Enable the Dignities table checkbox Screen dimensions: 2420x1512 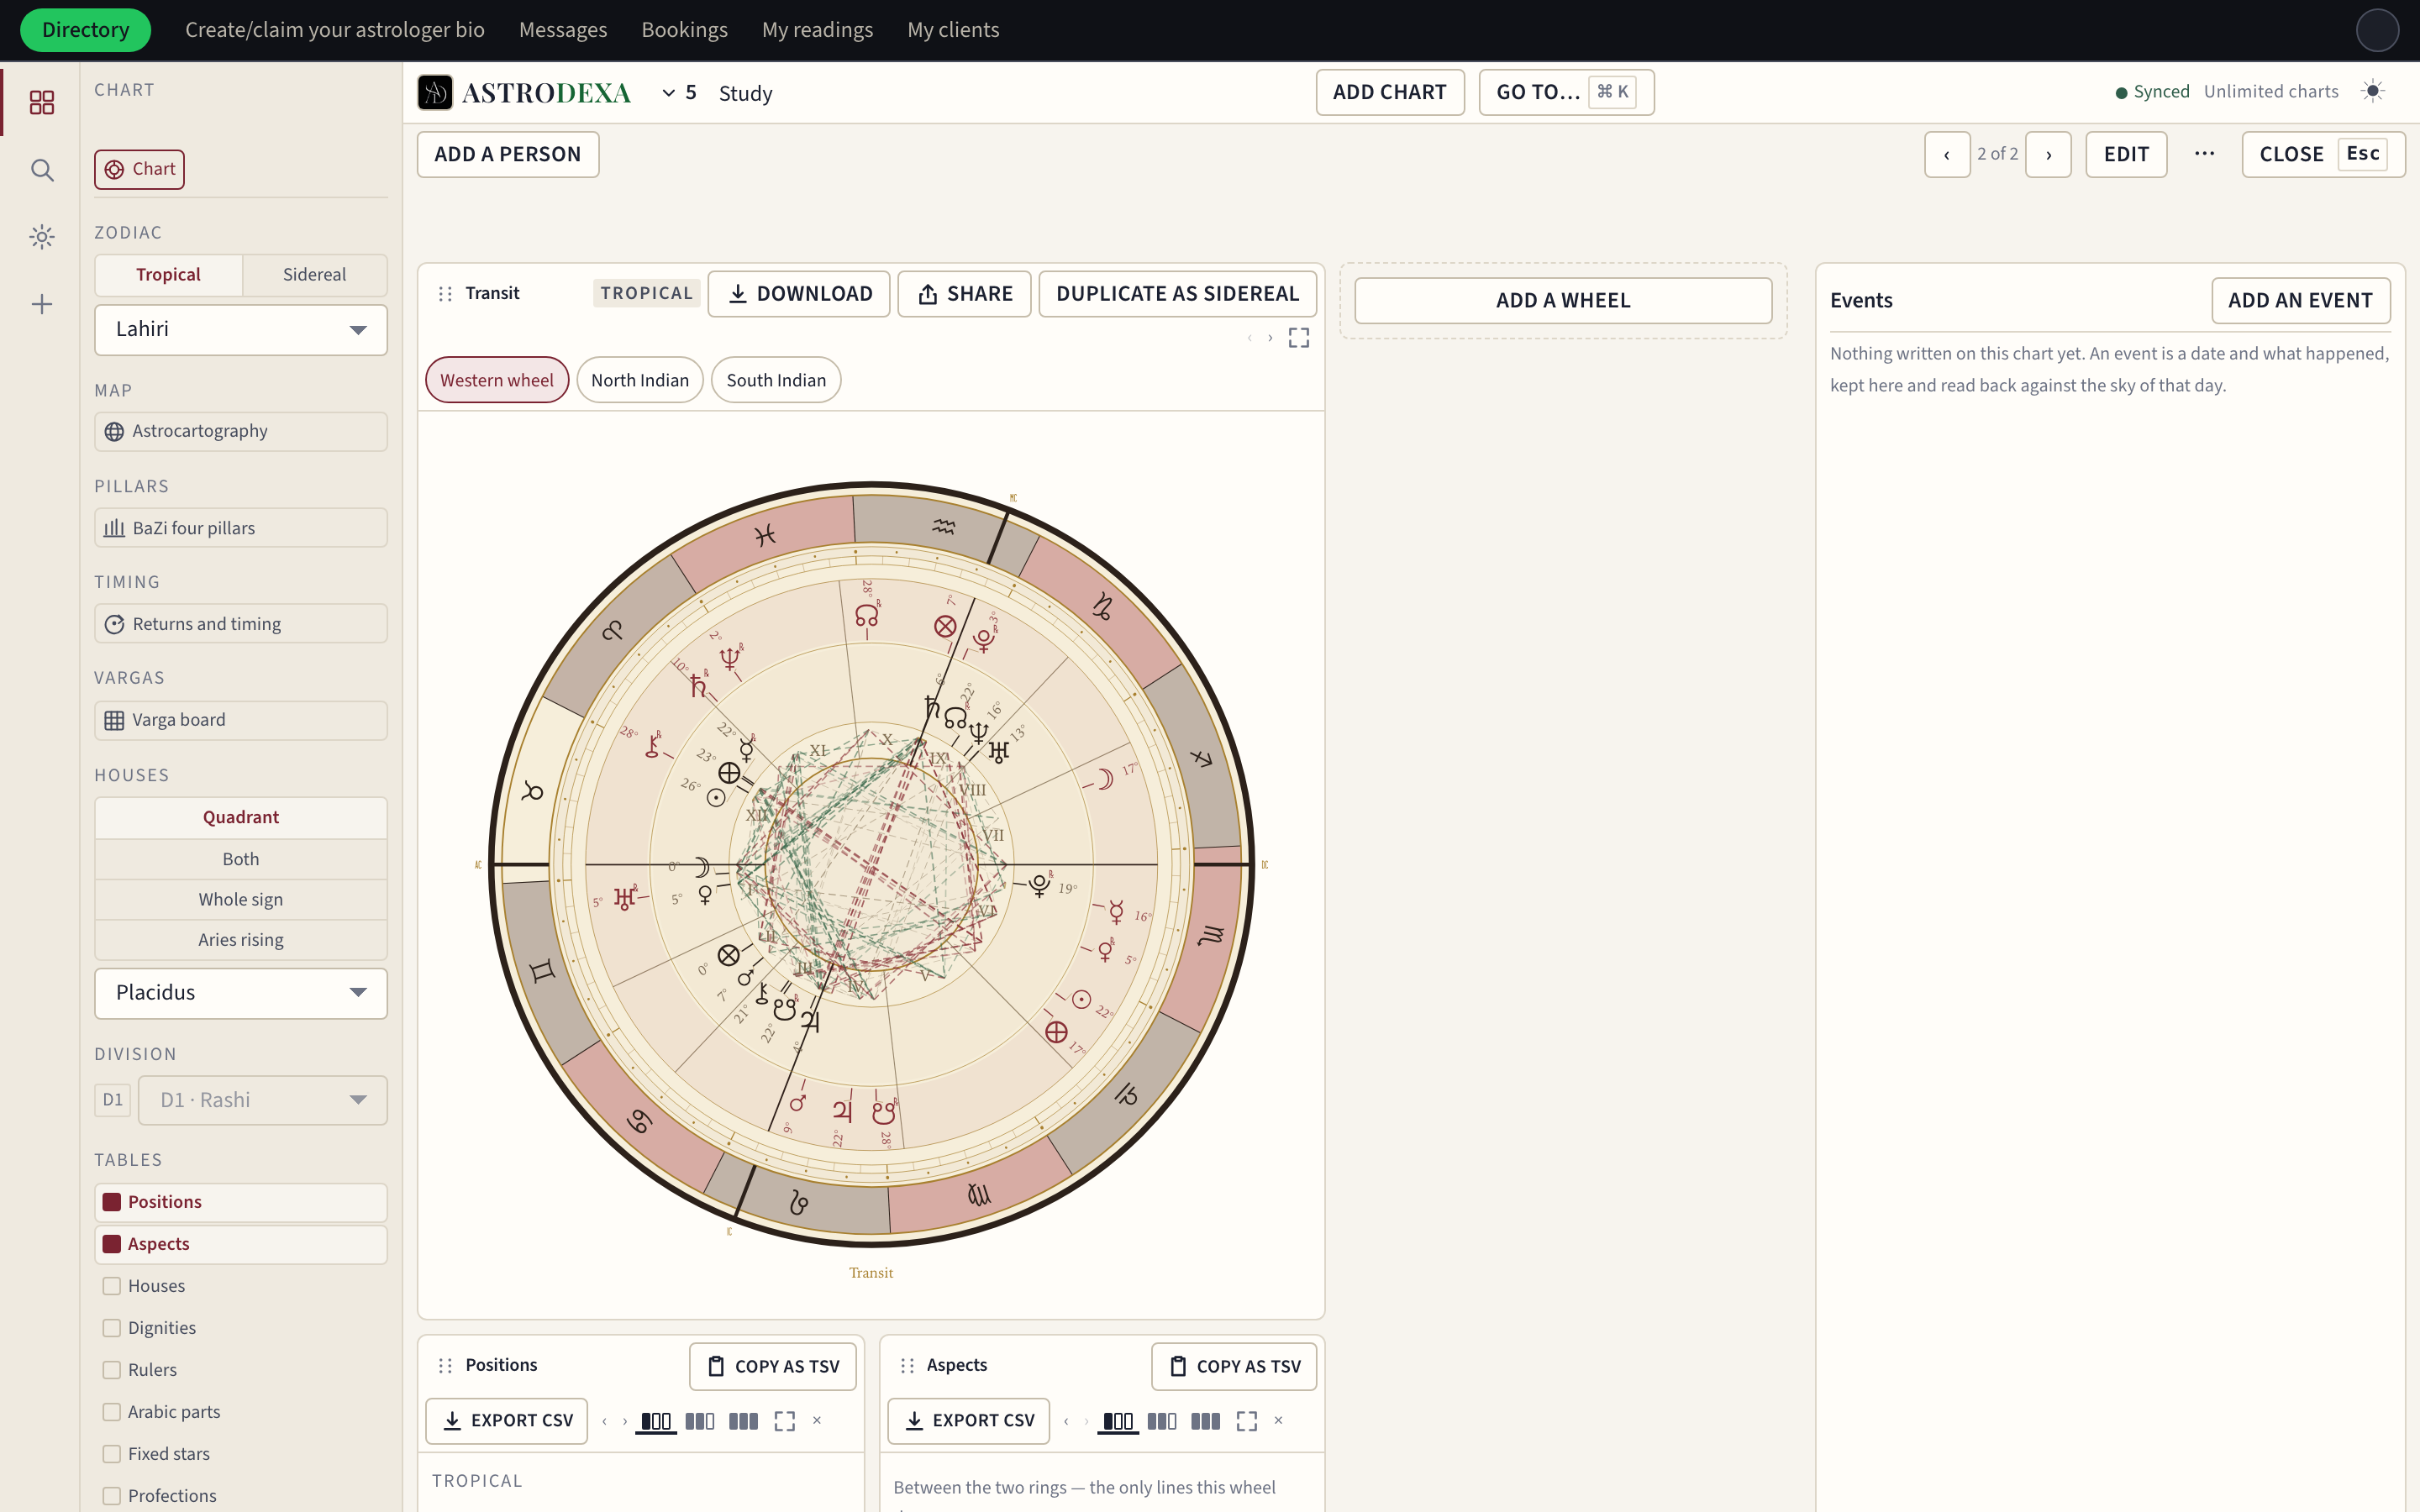click(112, 1328)
